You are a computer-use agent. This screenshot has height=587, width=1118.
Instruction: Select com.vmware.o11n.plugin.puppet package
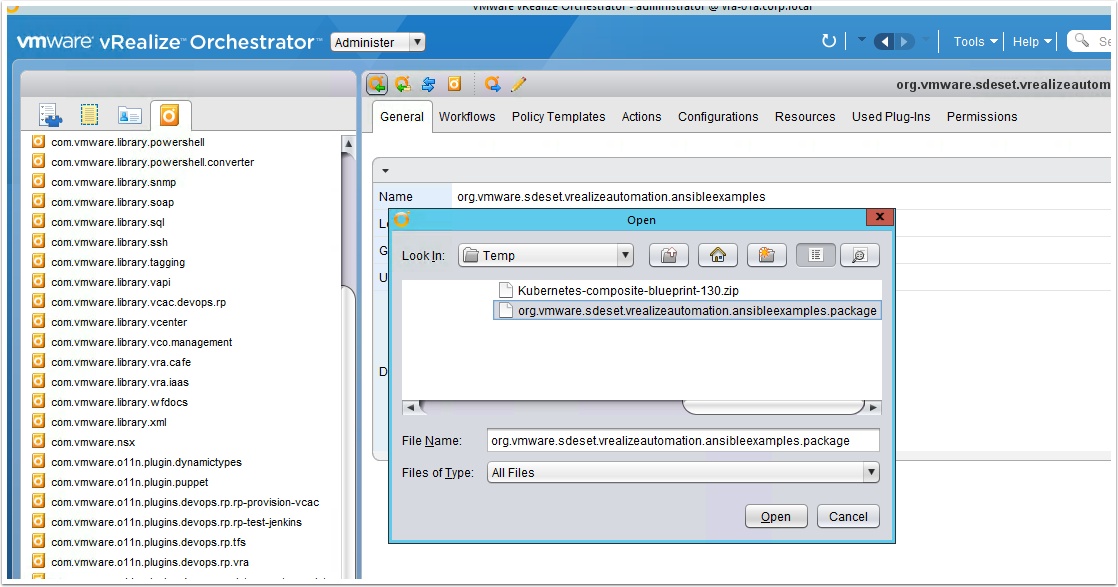130,481
